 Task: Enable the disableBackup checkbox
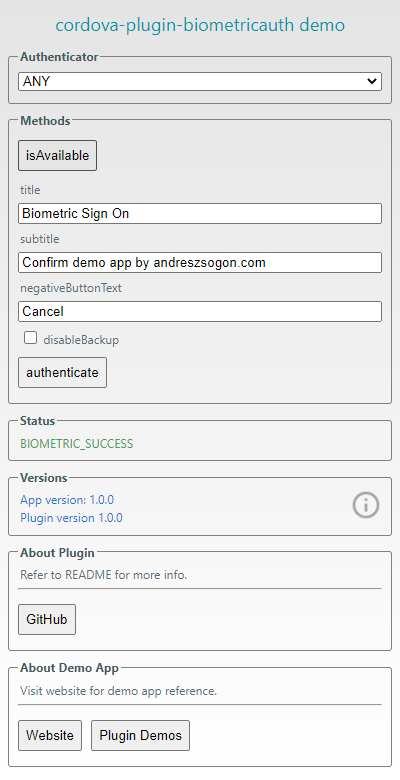30,338
